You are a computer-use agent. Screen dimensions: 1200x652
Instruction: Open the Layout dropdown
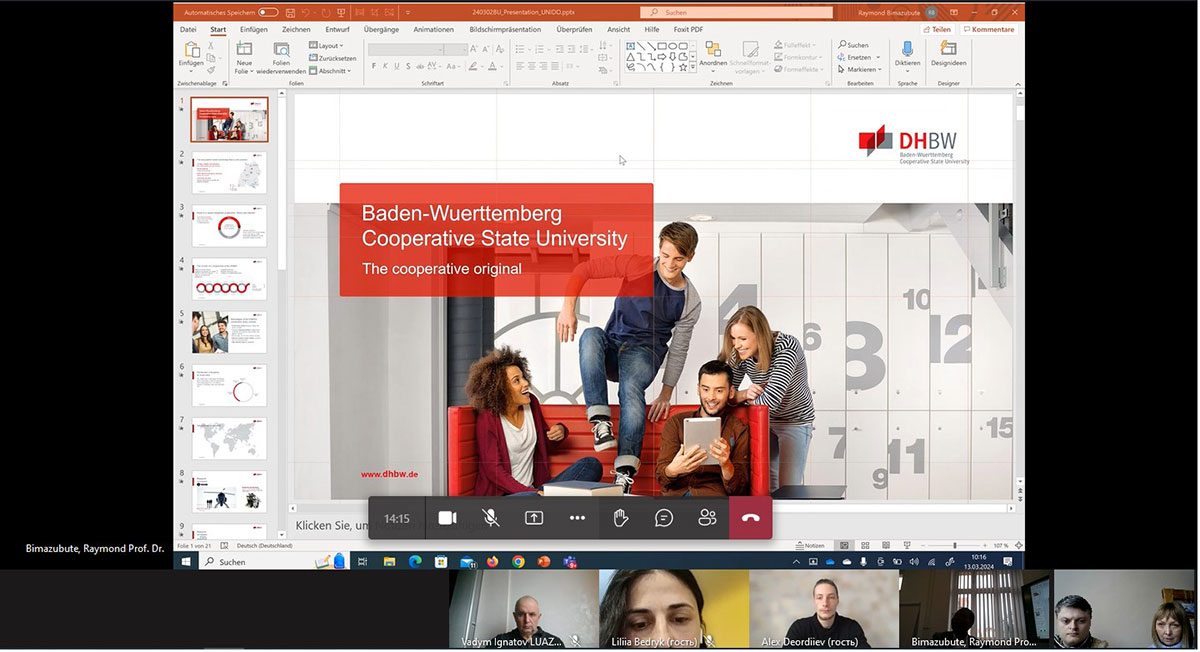(x=326, y=46)
